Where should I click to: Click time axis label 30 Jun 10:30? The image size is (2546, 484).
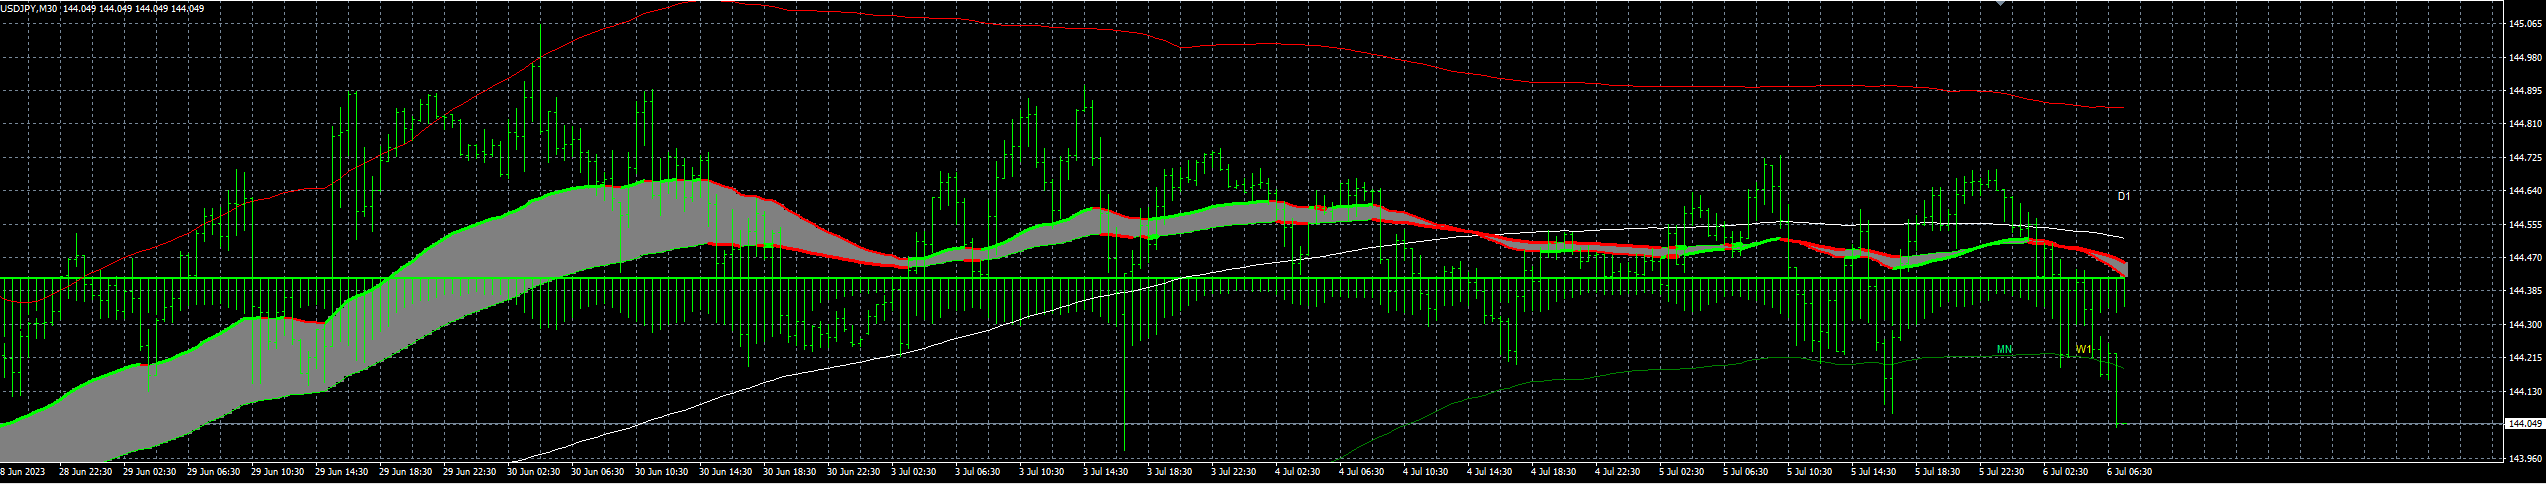pyautogui.click(x=661, y=471)
